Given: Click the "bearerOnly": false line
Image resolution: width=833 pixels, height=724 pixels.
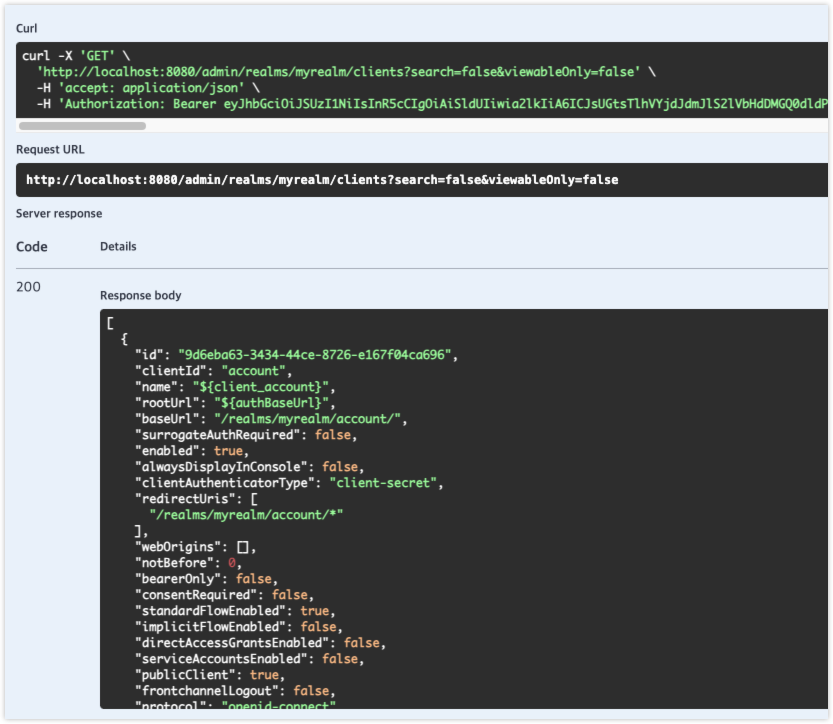Looking at the screenshot, I should click(x=206, y=578).
